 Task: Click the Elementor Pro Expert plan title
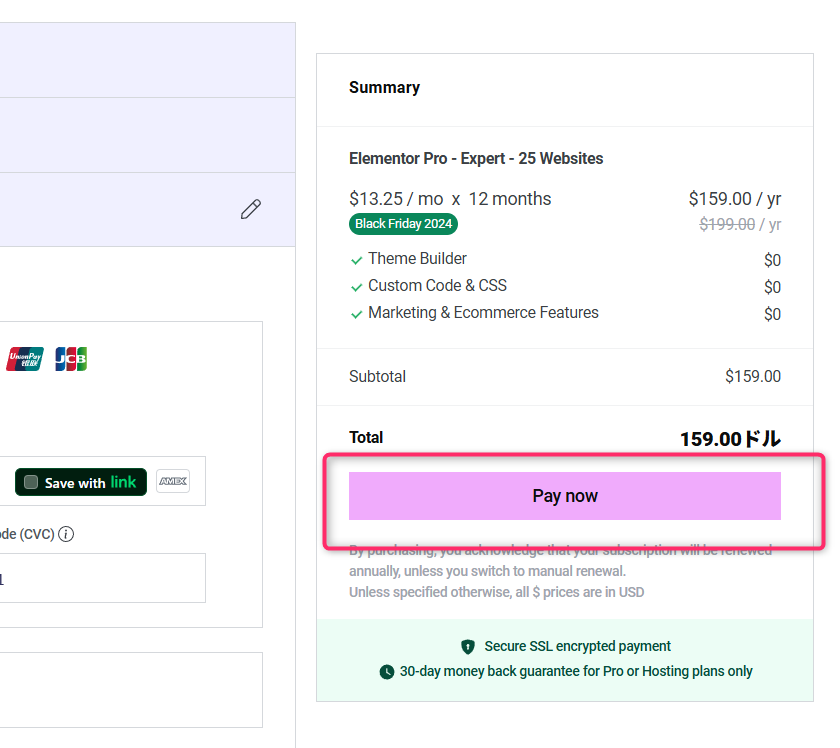(x=476, y=158)
